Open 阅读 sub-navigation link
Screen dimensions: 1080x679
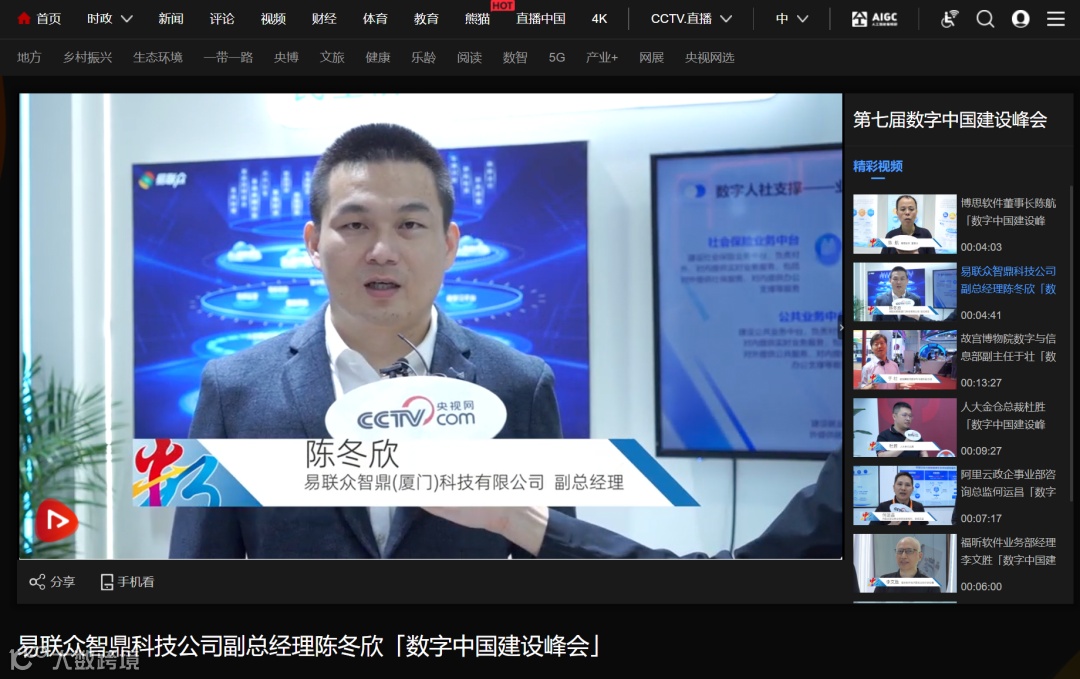click(x=469, y=57)
